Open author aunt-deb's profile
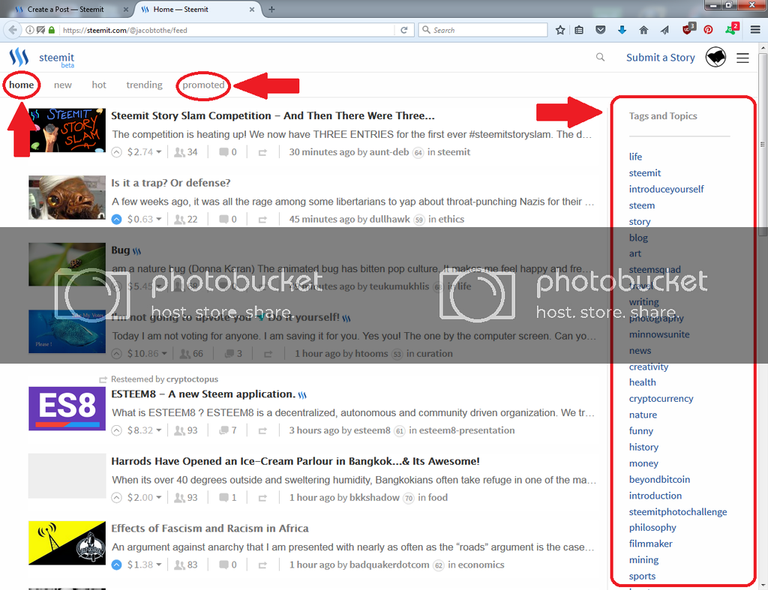Viewport: 768px width, 590px height. pyautogui.click(x=389, y=152)
